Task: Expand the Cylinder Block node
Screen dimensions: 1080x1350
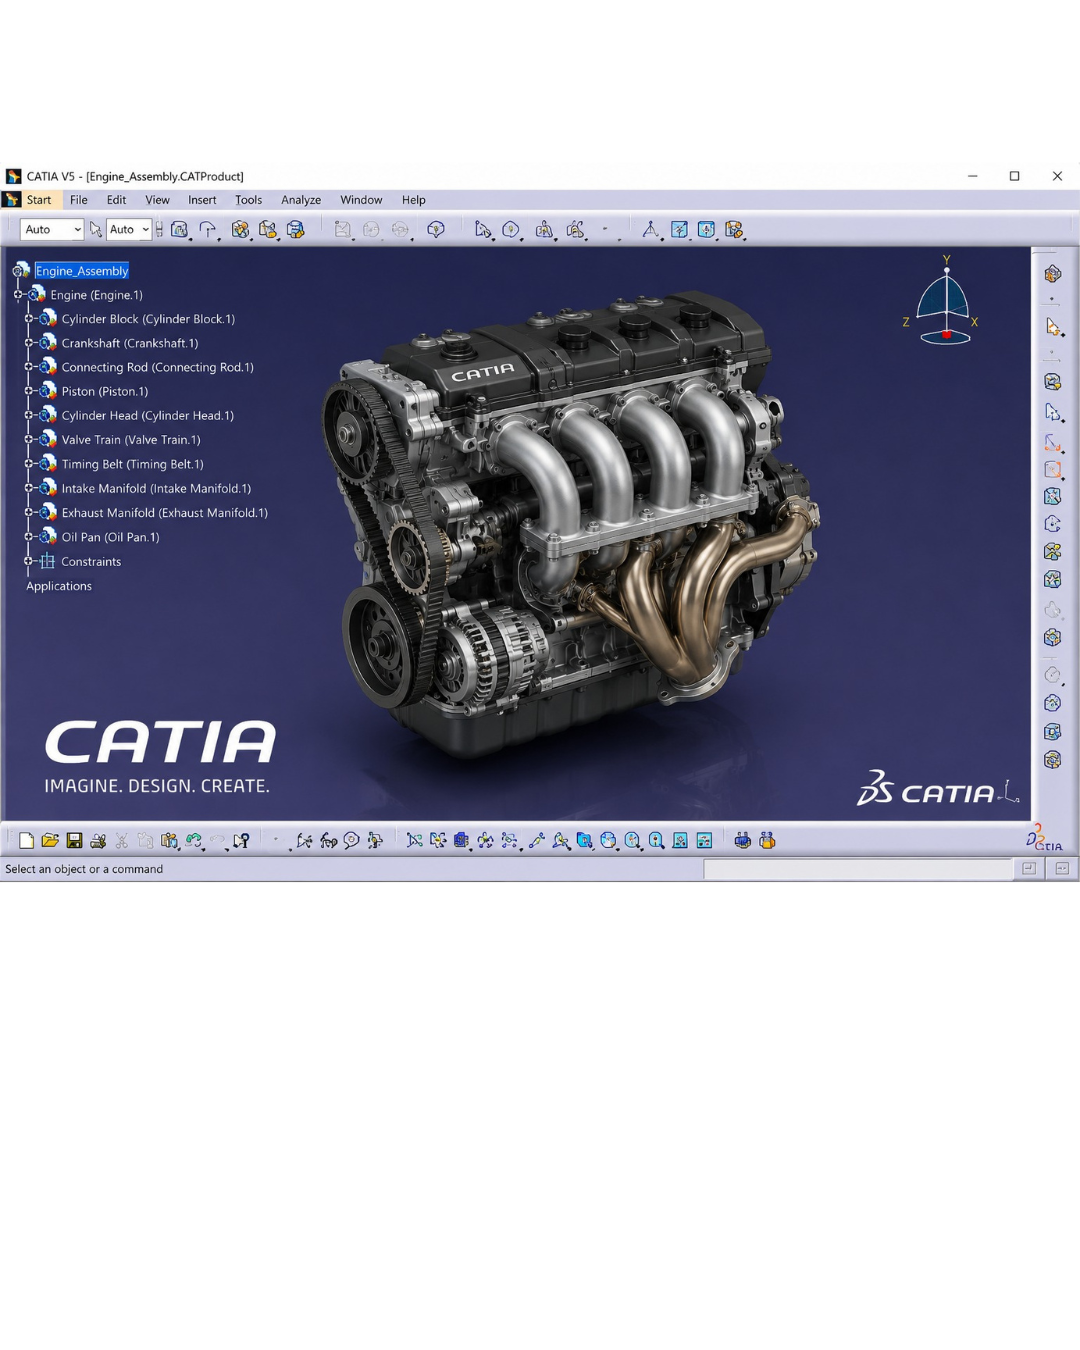Action: point(29,319)
